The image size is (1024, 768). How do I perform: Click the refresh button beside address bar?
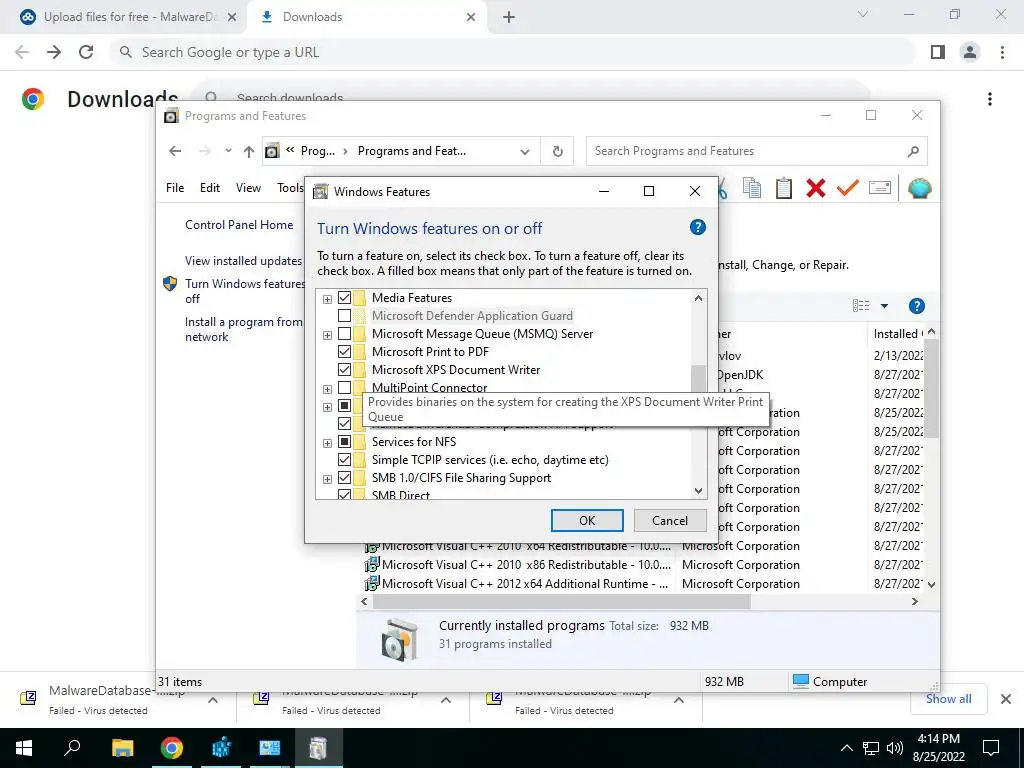558,151
